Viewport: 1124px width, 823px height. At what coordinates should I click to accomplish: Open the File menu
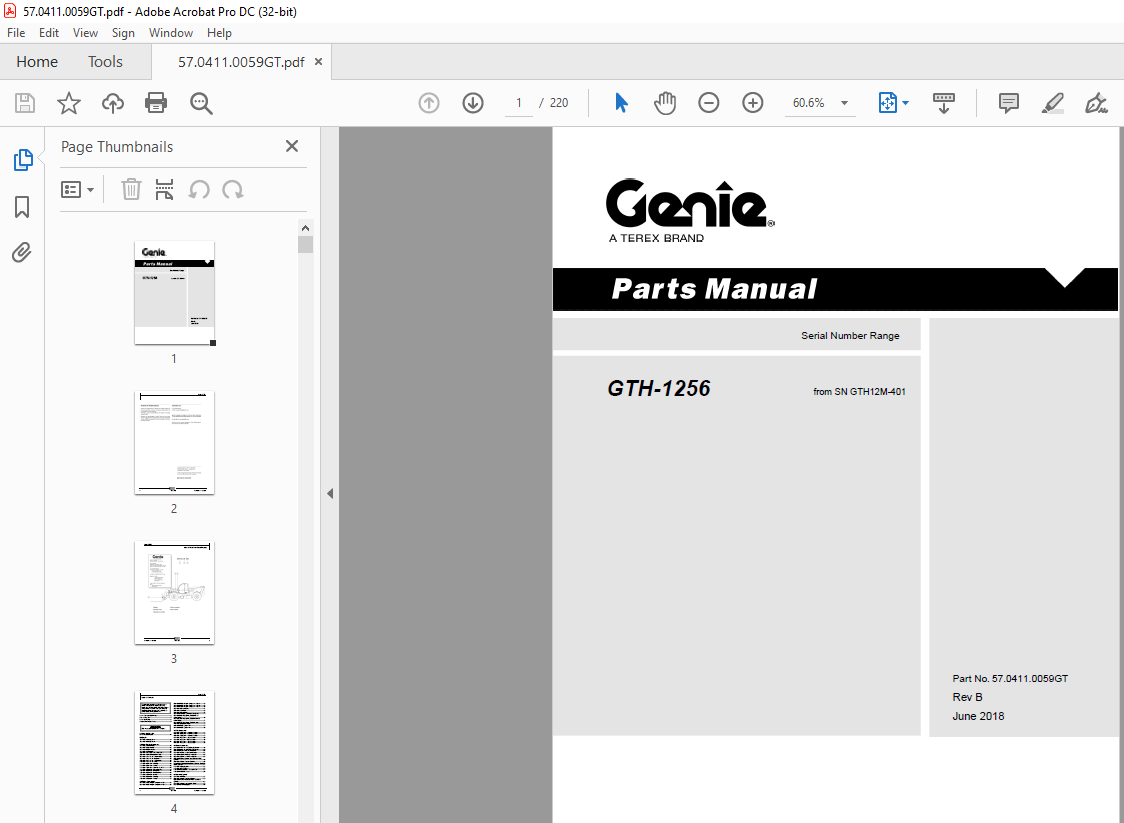[x=16, y=33]
